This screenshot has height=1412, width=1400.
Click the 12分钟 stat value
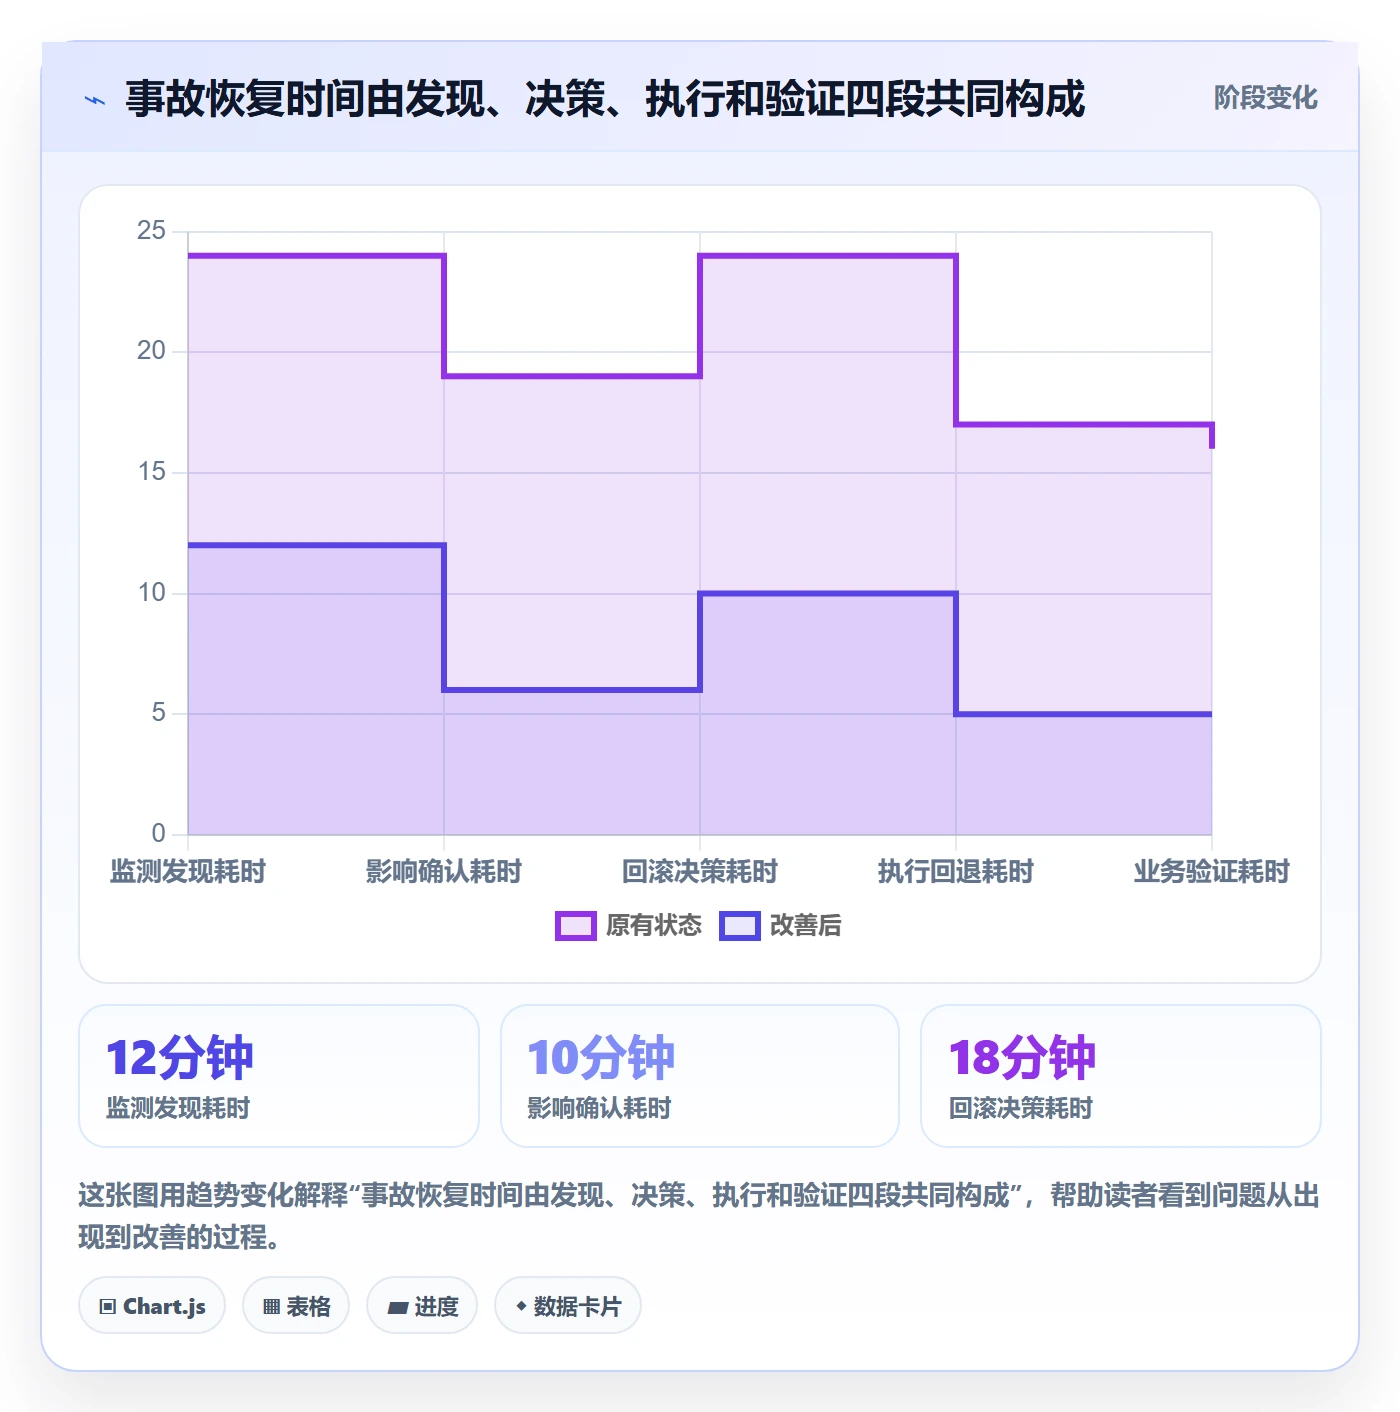pos(180,1058)
